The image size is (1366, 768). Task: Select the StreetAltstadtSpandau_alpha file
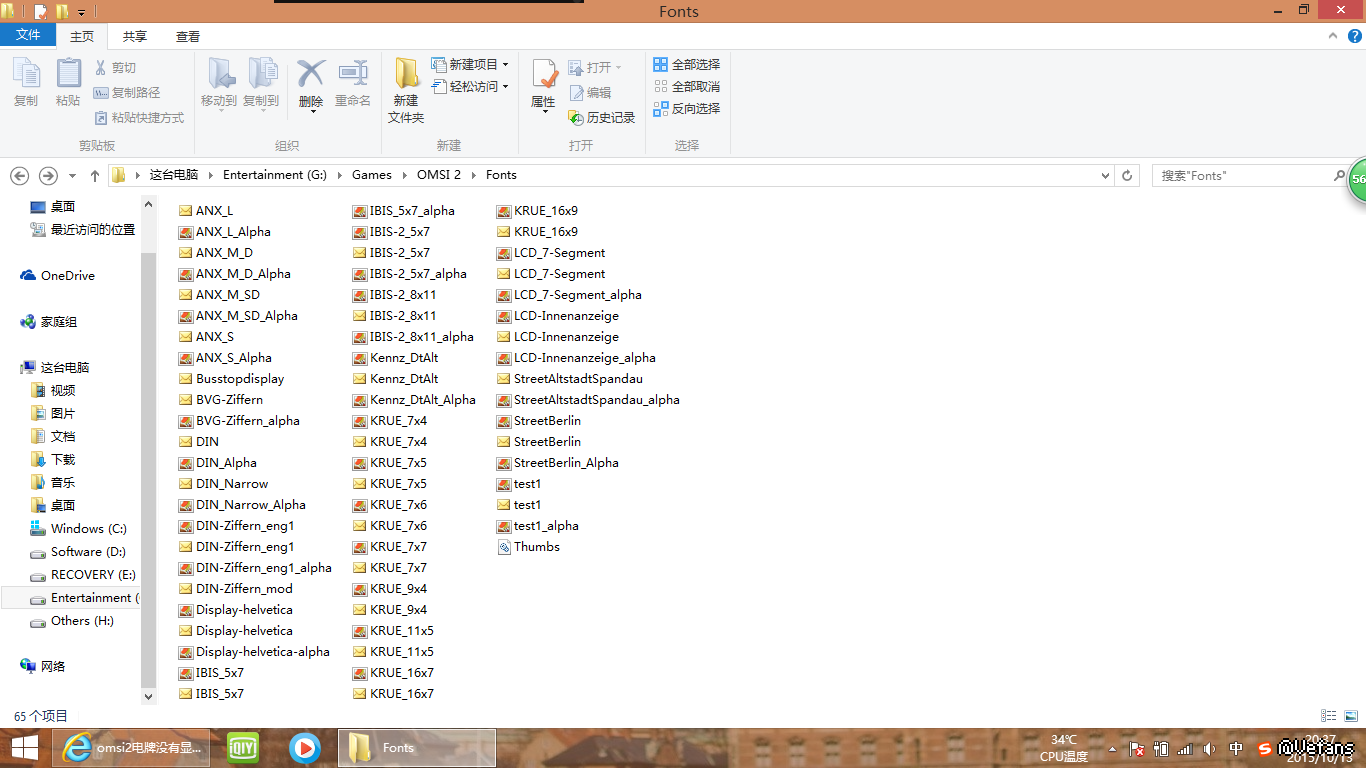[x=589, y=400]
